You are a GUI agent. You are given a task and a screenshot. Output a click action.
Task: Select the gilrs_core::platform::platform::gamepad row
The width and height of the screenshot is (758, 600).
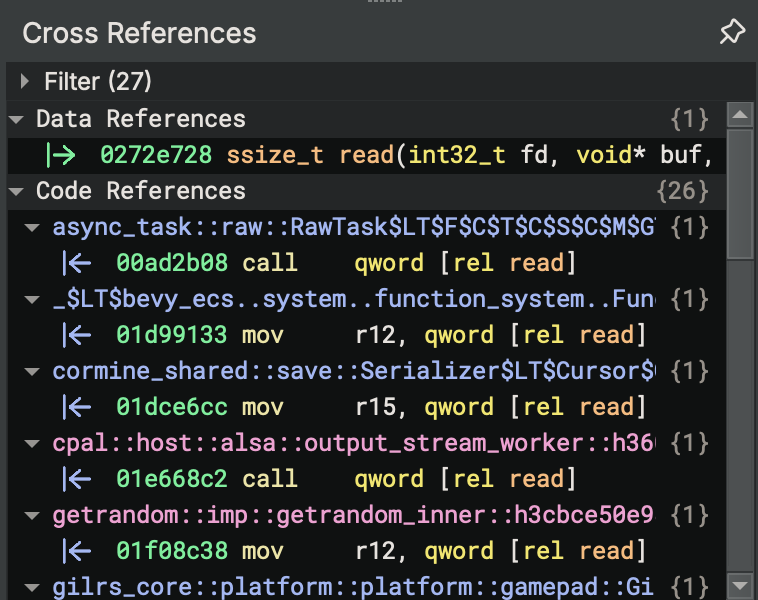[367, 586]
